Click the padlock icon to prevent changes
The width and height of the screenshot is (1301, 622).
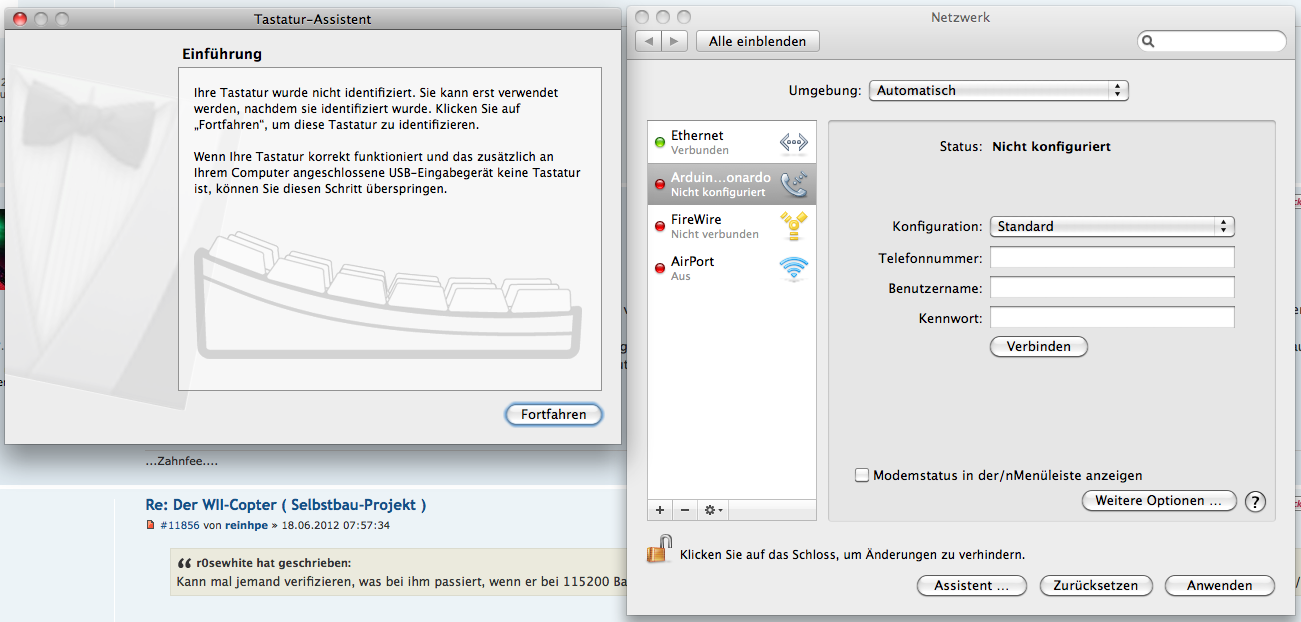(x=659, y=549)
